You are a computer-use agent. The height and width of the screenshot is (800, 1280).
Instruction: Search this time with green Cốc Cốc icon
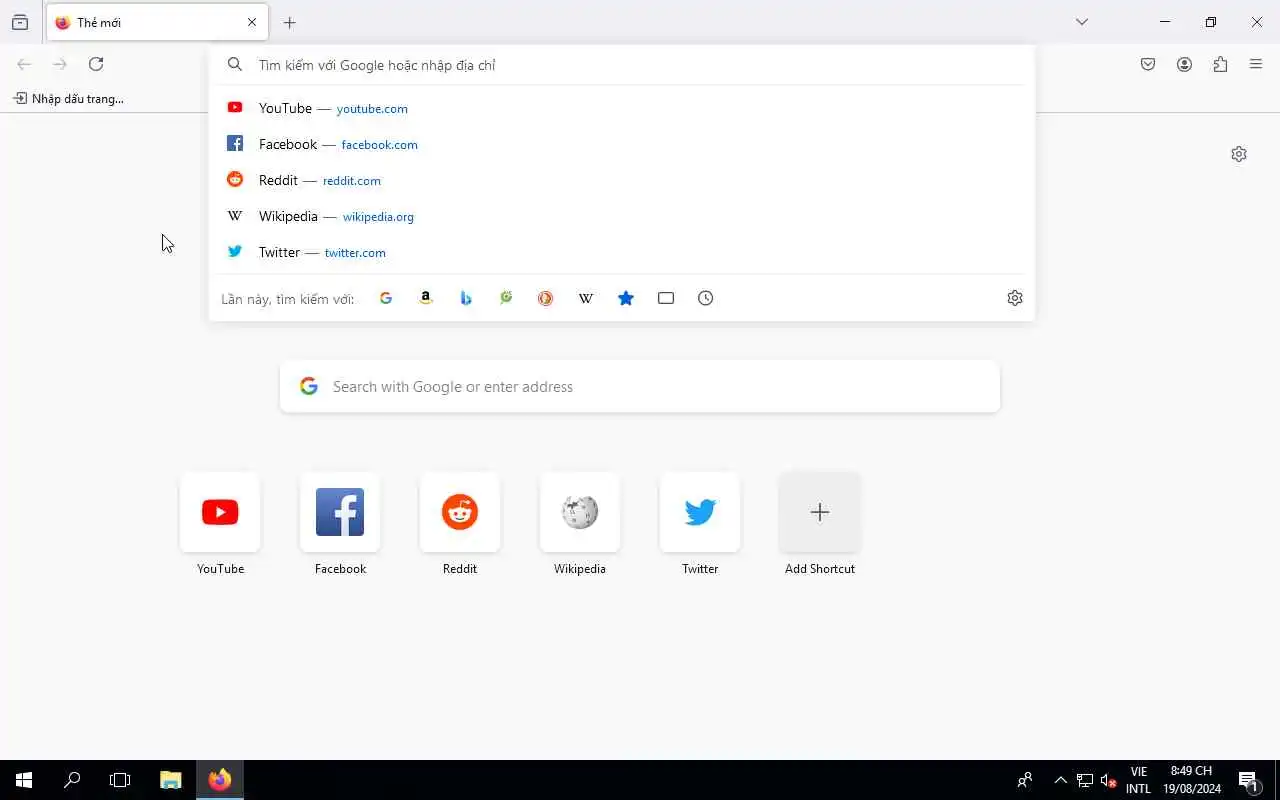tap(506, 298)
